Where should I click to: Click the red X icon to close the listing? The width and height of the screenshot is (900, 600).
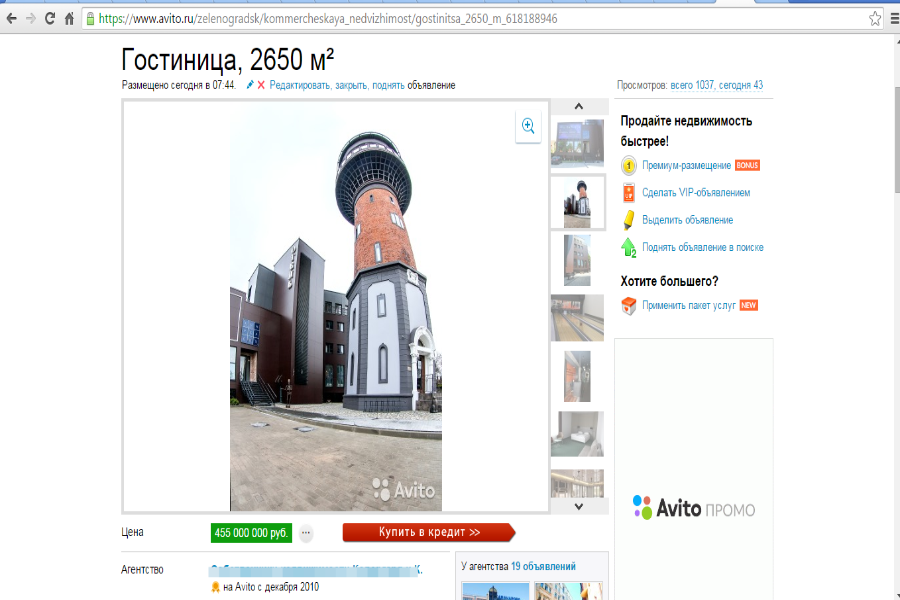tap(259, 86)
